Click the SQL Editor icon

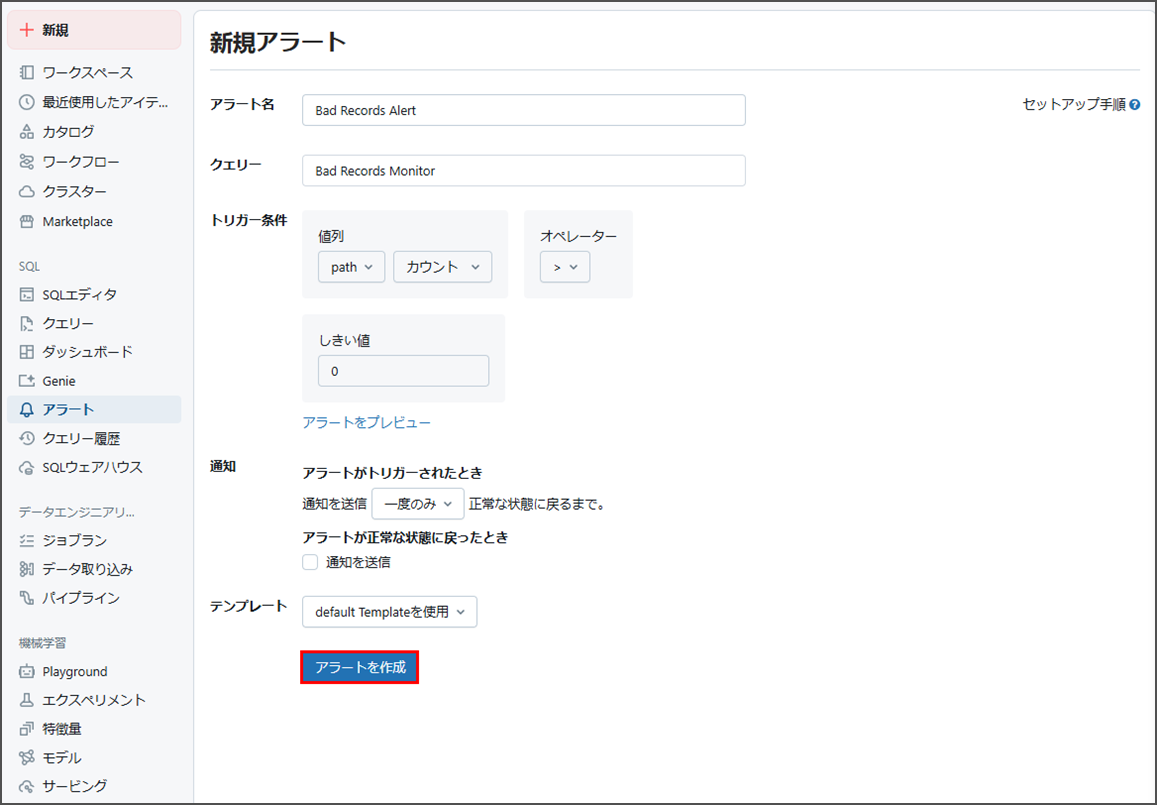tap(27, 294)
